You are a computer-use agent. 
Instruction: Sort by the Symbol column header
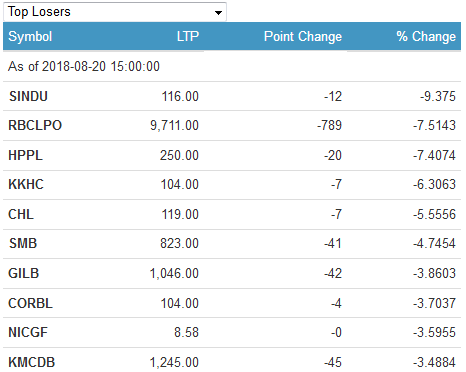30,36
